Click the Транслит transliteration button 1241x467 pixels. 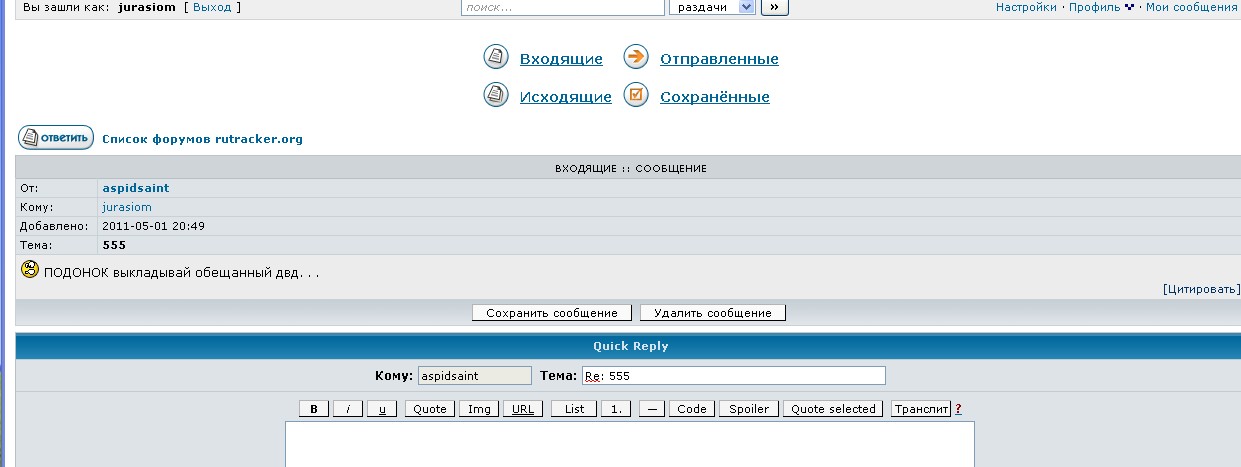[x=921, y=409]
